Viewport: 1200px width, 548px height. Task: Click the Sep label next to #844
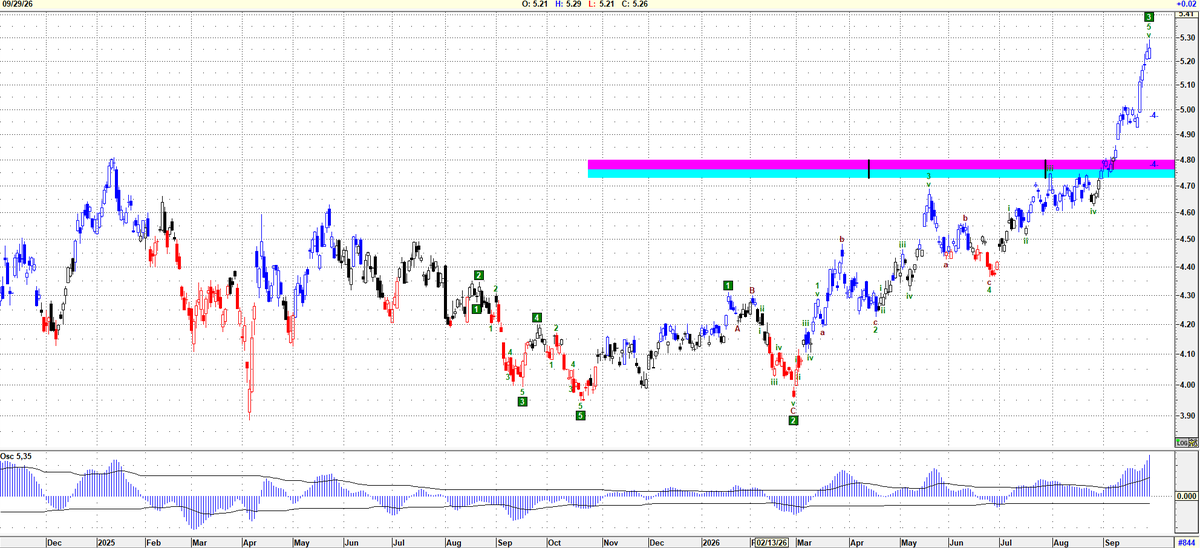pos(1113,541)
